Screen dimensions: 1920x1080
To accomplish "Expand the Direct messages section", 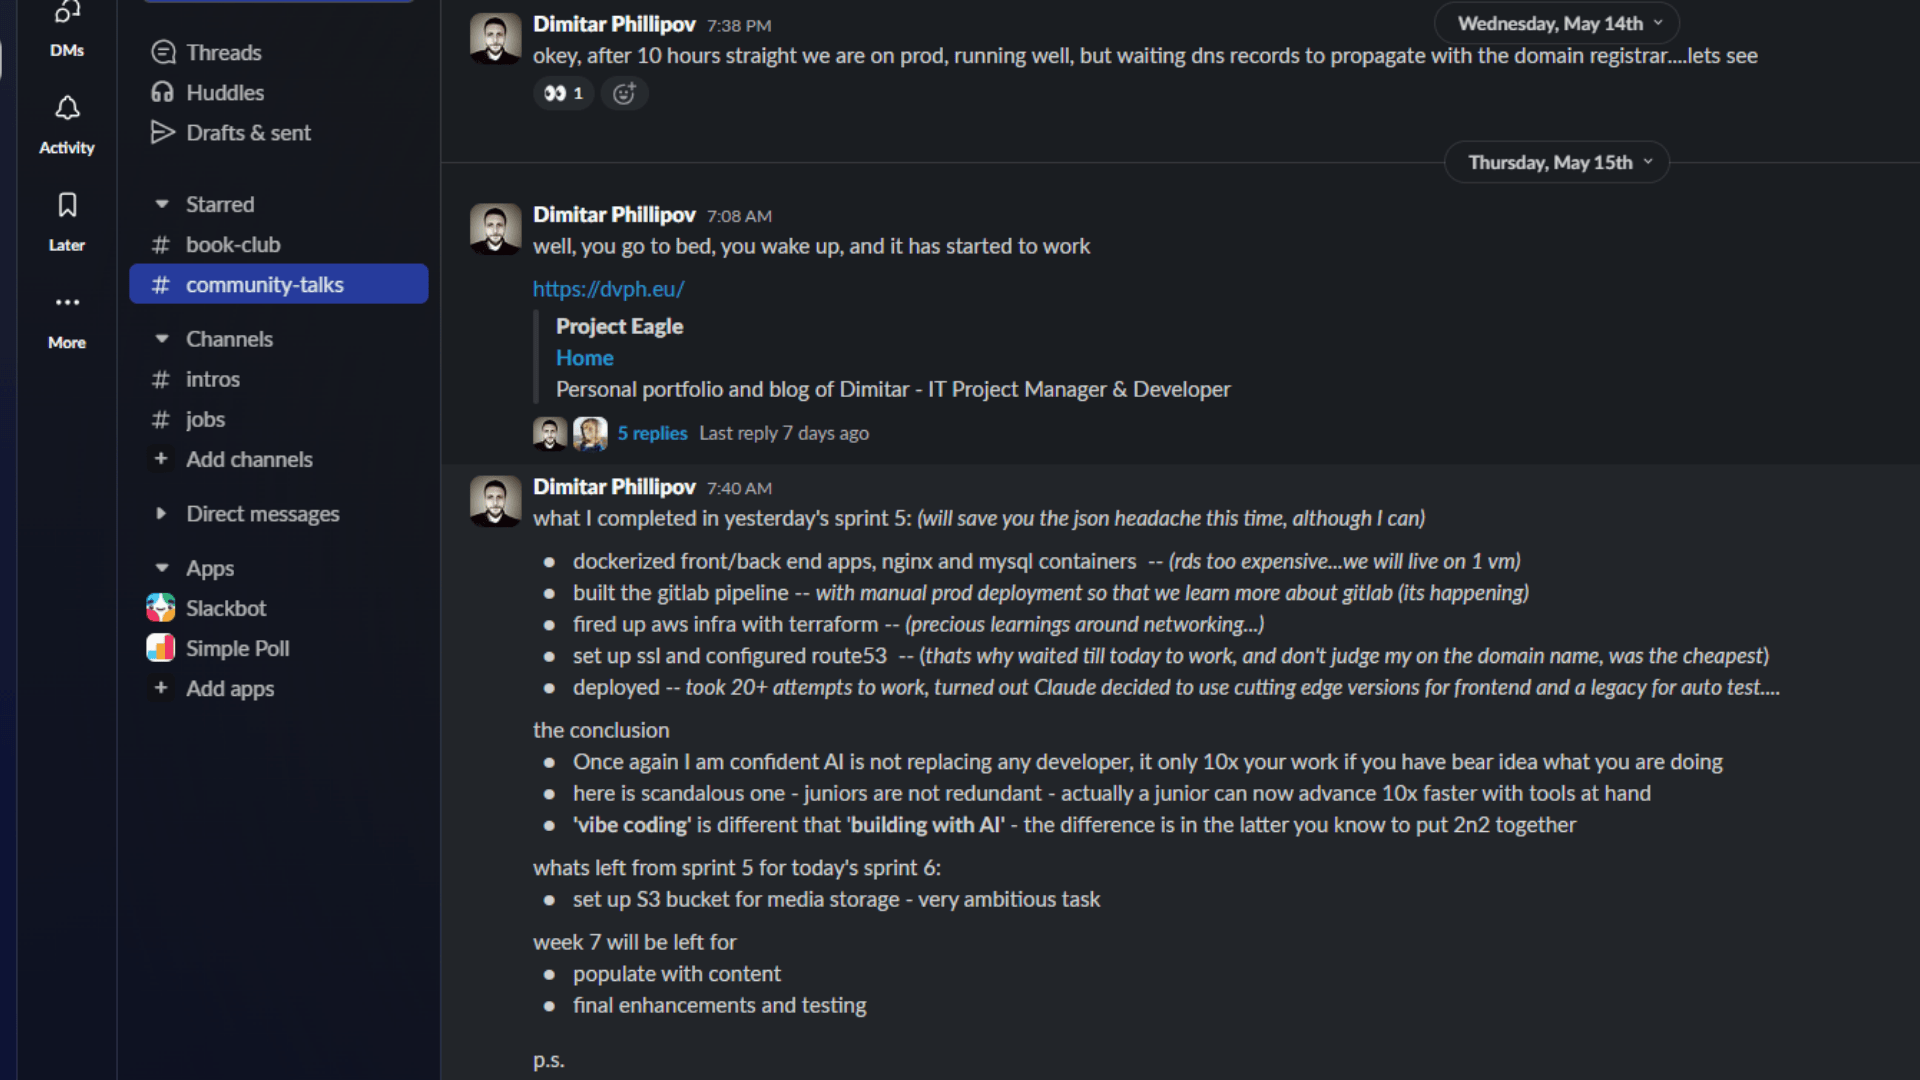I will click(x=162, y=513).
